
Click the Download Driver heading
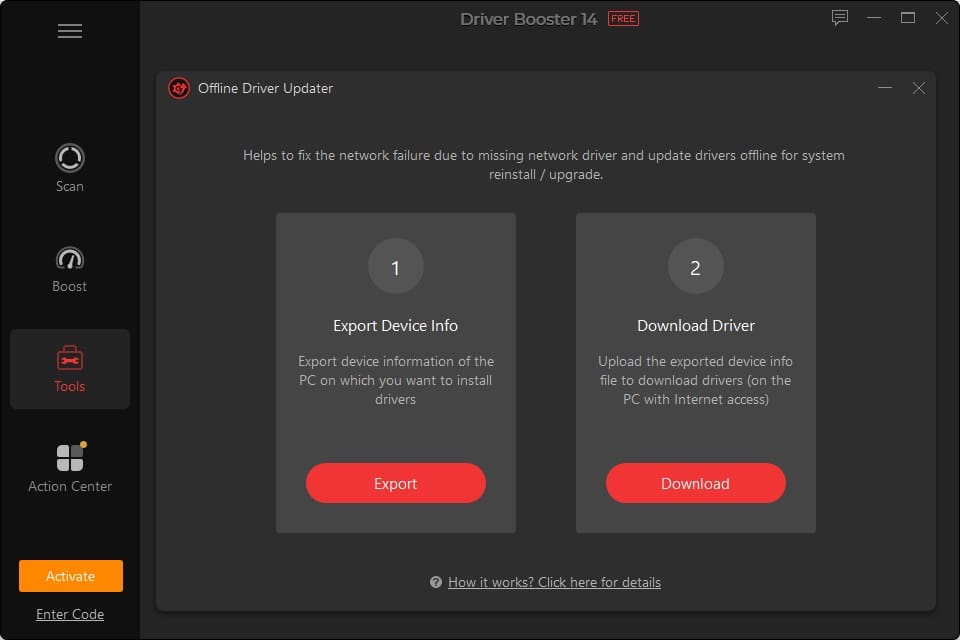(696, 325)
